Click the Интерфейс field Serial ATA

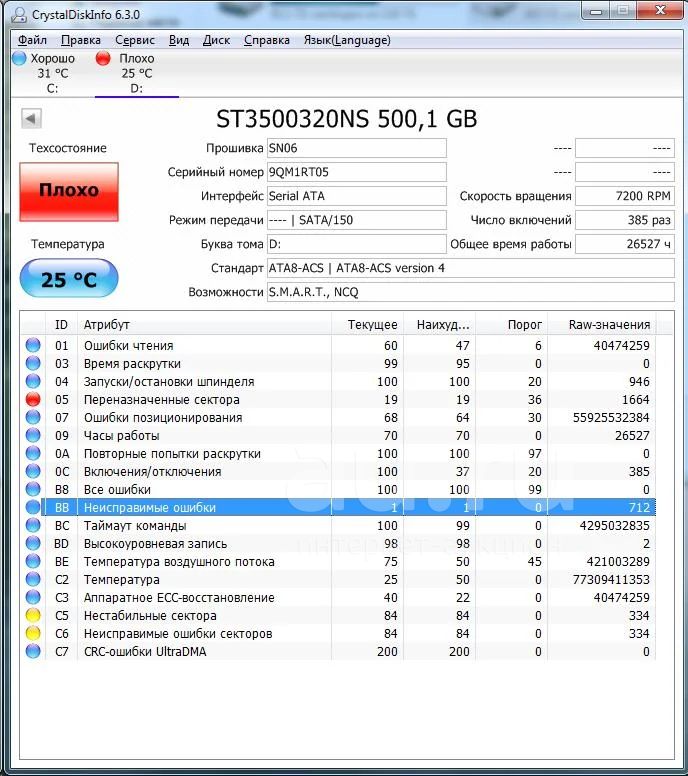click(356, 196)
